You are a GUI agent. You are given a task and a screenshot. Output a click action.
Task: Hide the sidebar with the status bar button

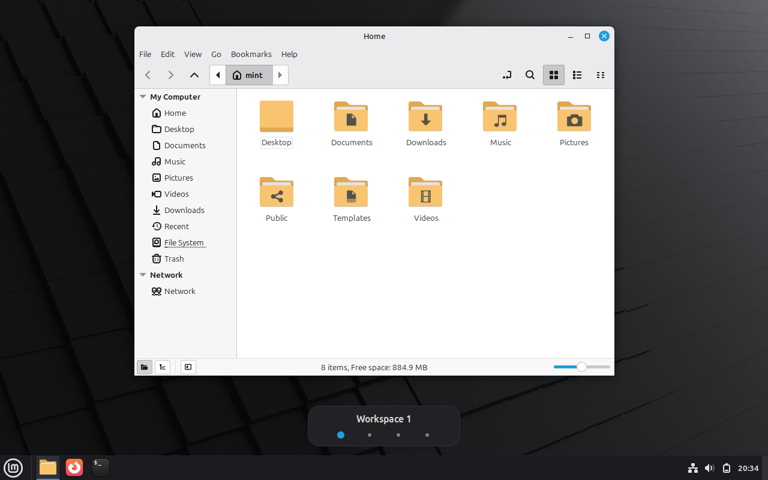188,367
